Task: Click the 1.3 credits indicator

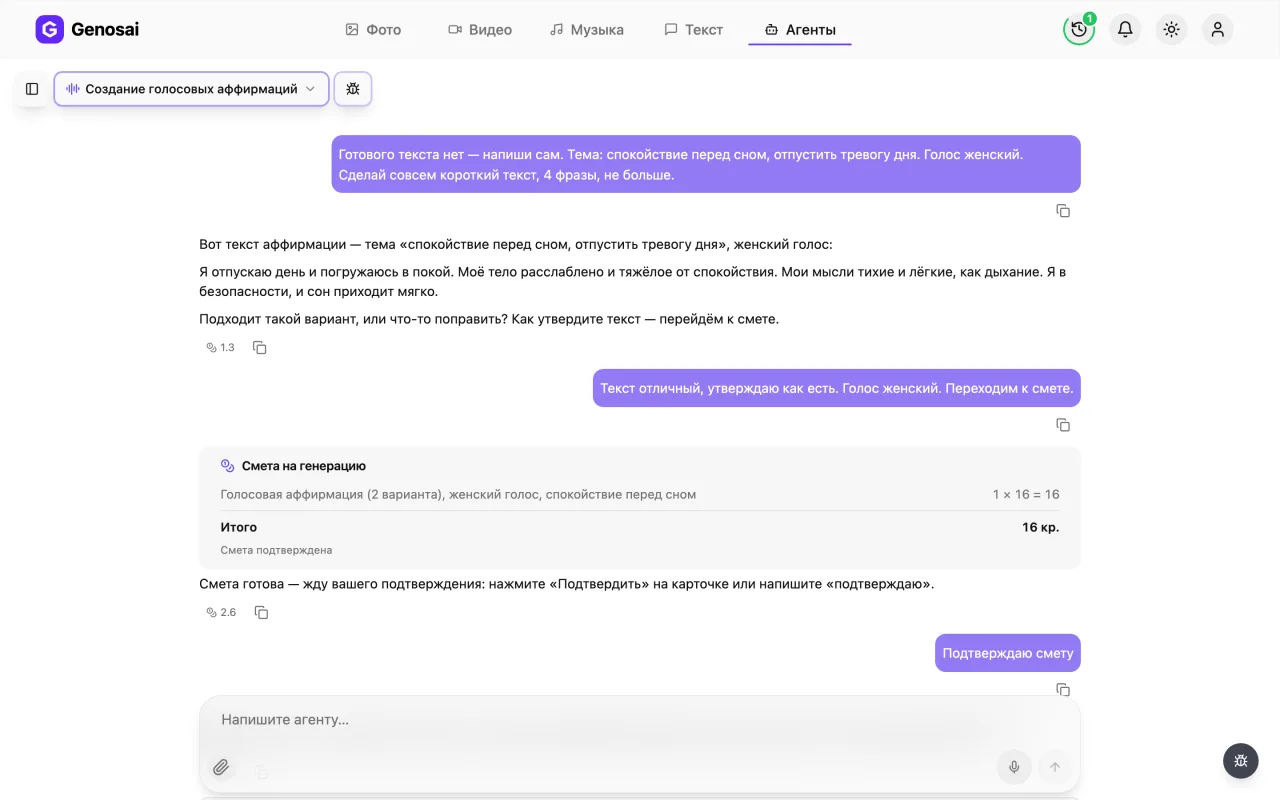Action: point(220,348)
